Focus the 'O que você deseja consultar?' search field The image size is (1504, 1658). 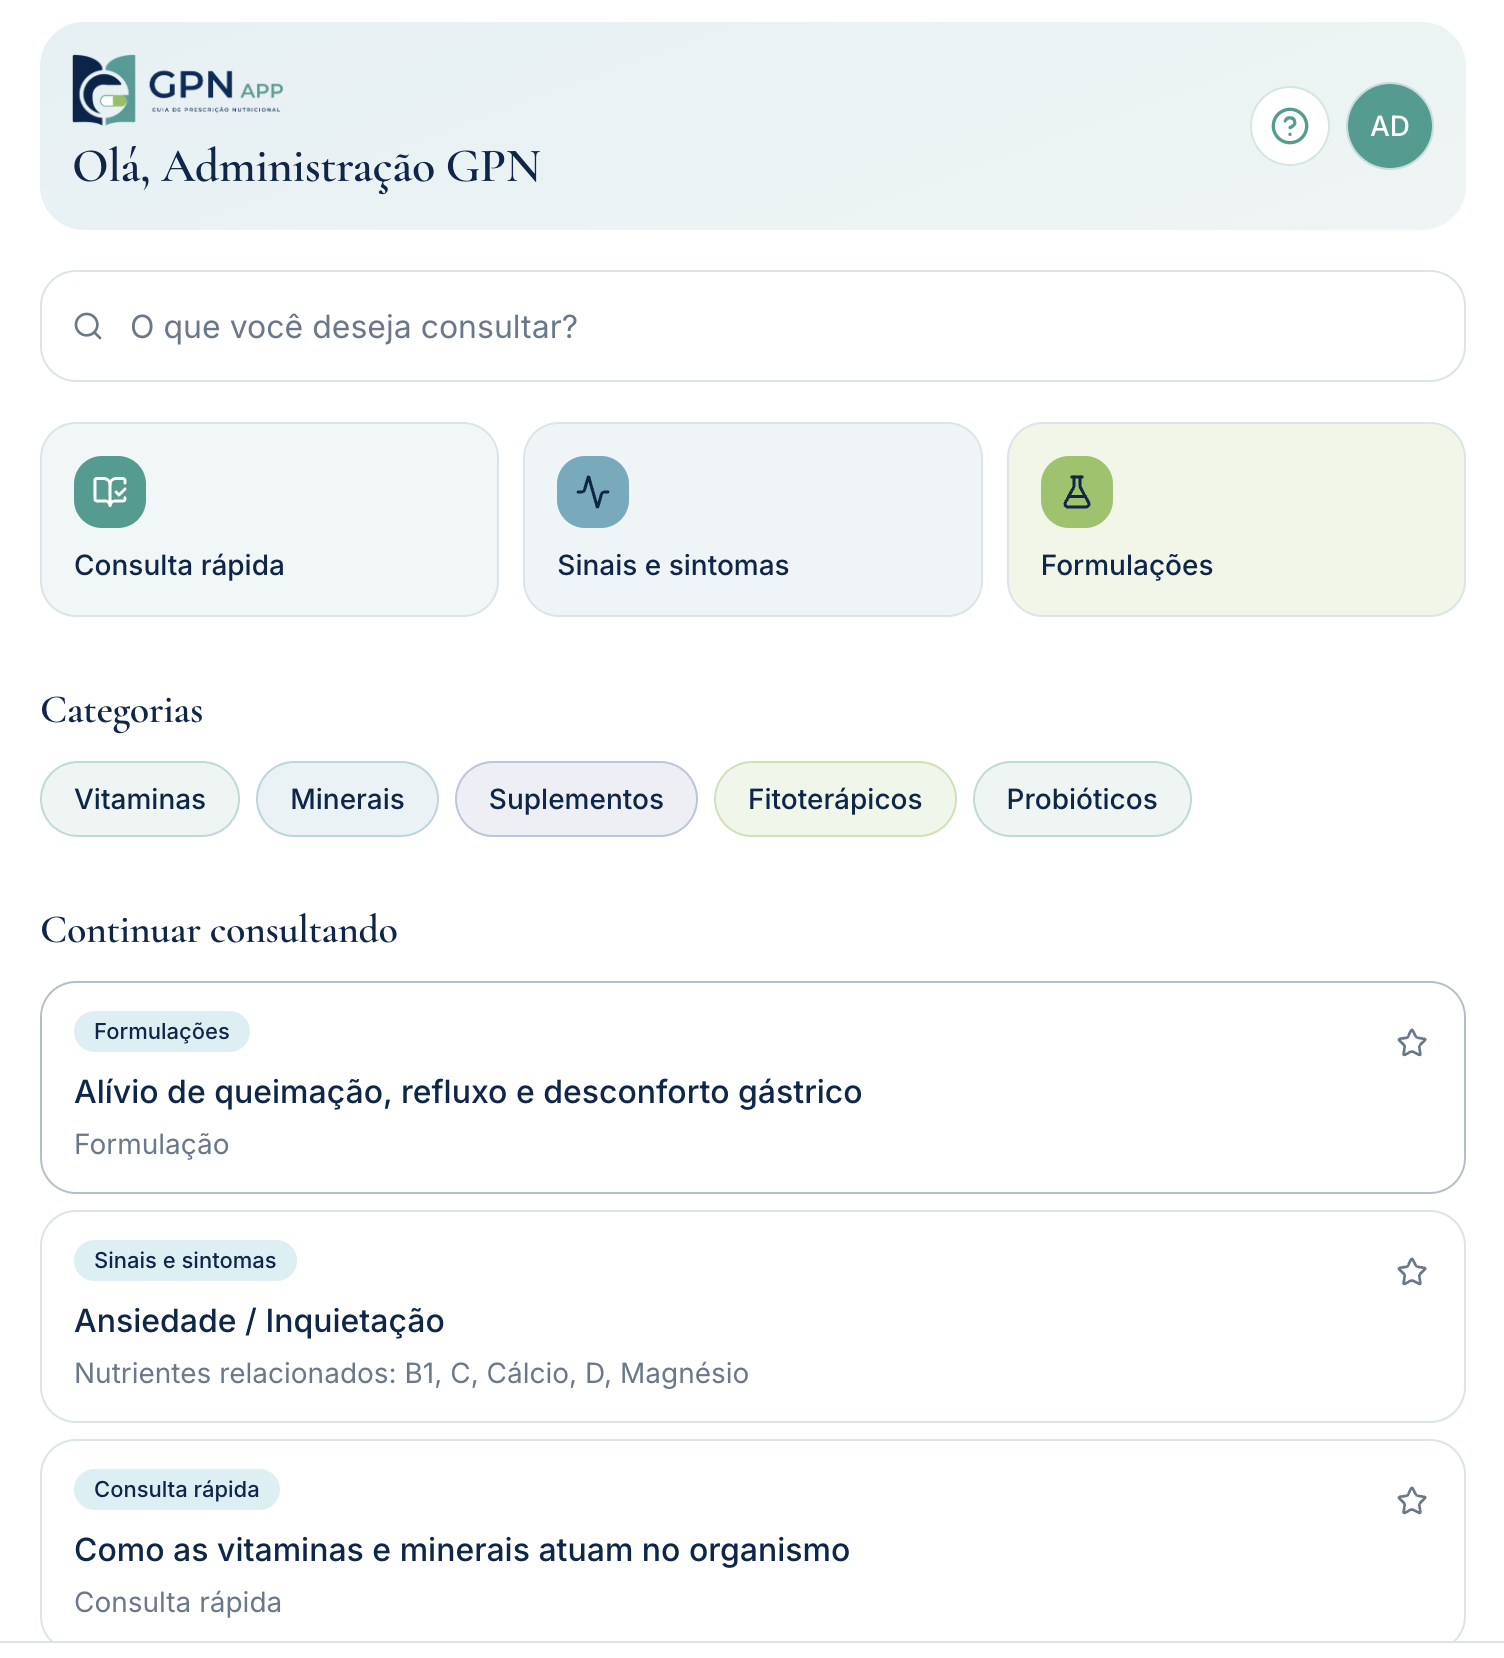click(x=753, y=326)
